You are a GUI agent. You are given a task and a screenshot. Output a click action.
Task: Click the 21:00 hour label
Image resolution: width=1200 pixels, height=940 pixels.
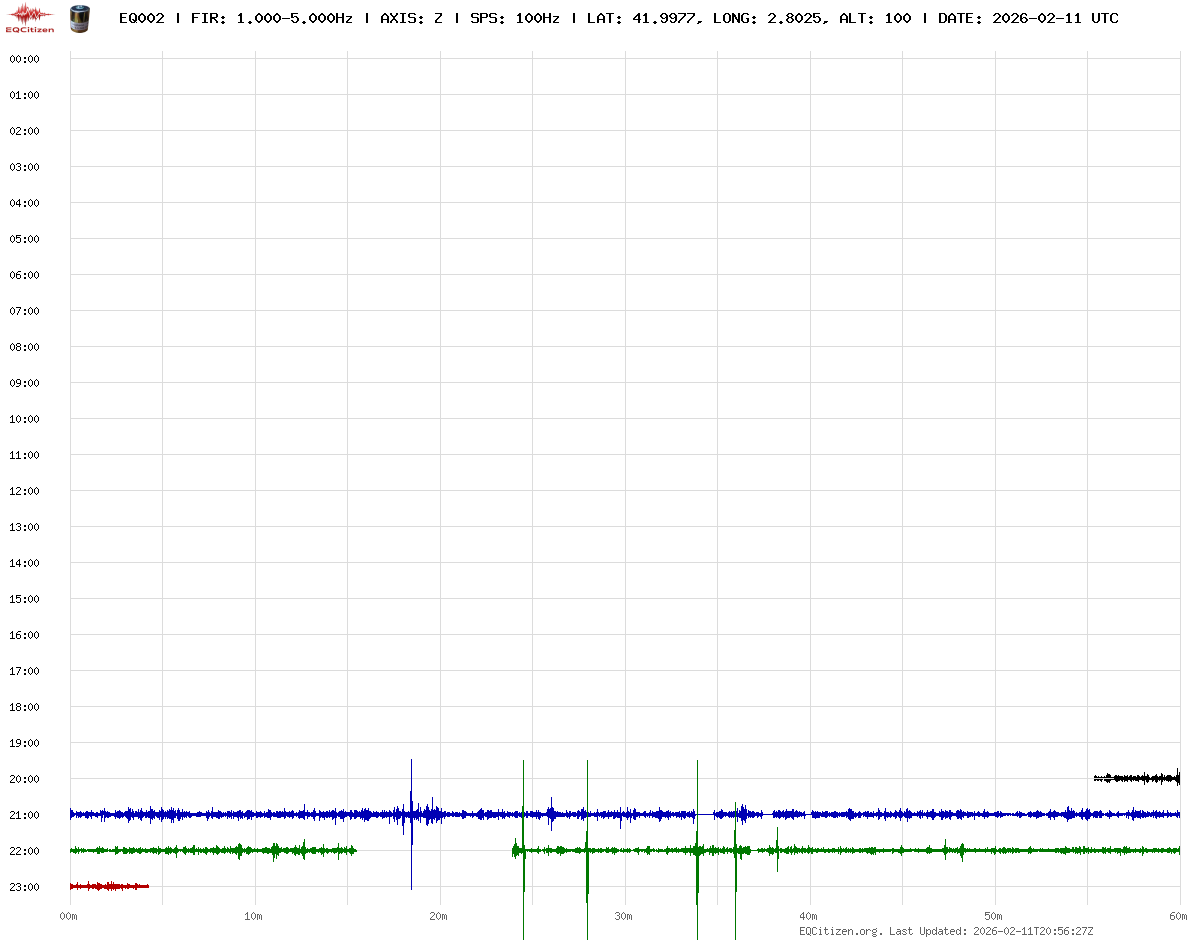point(24,815)
